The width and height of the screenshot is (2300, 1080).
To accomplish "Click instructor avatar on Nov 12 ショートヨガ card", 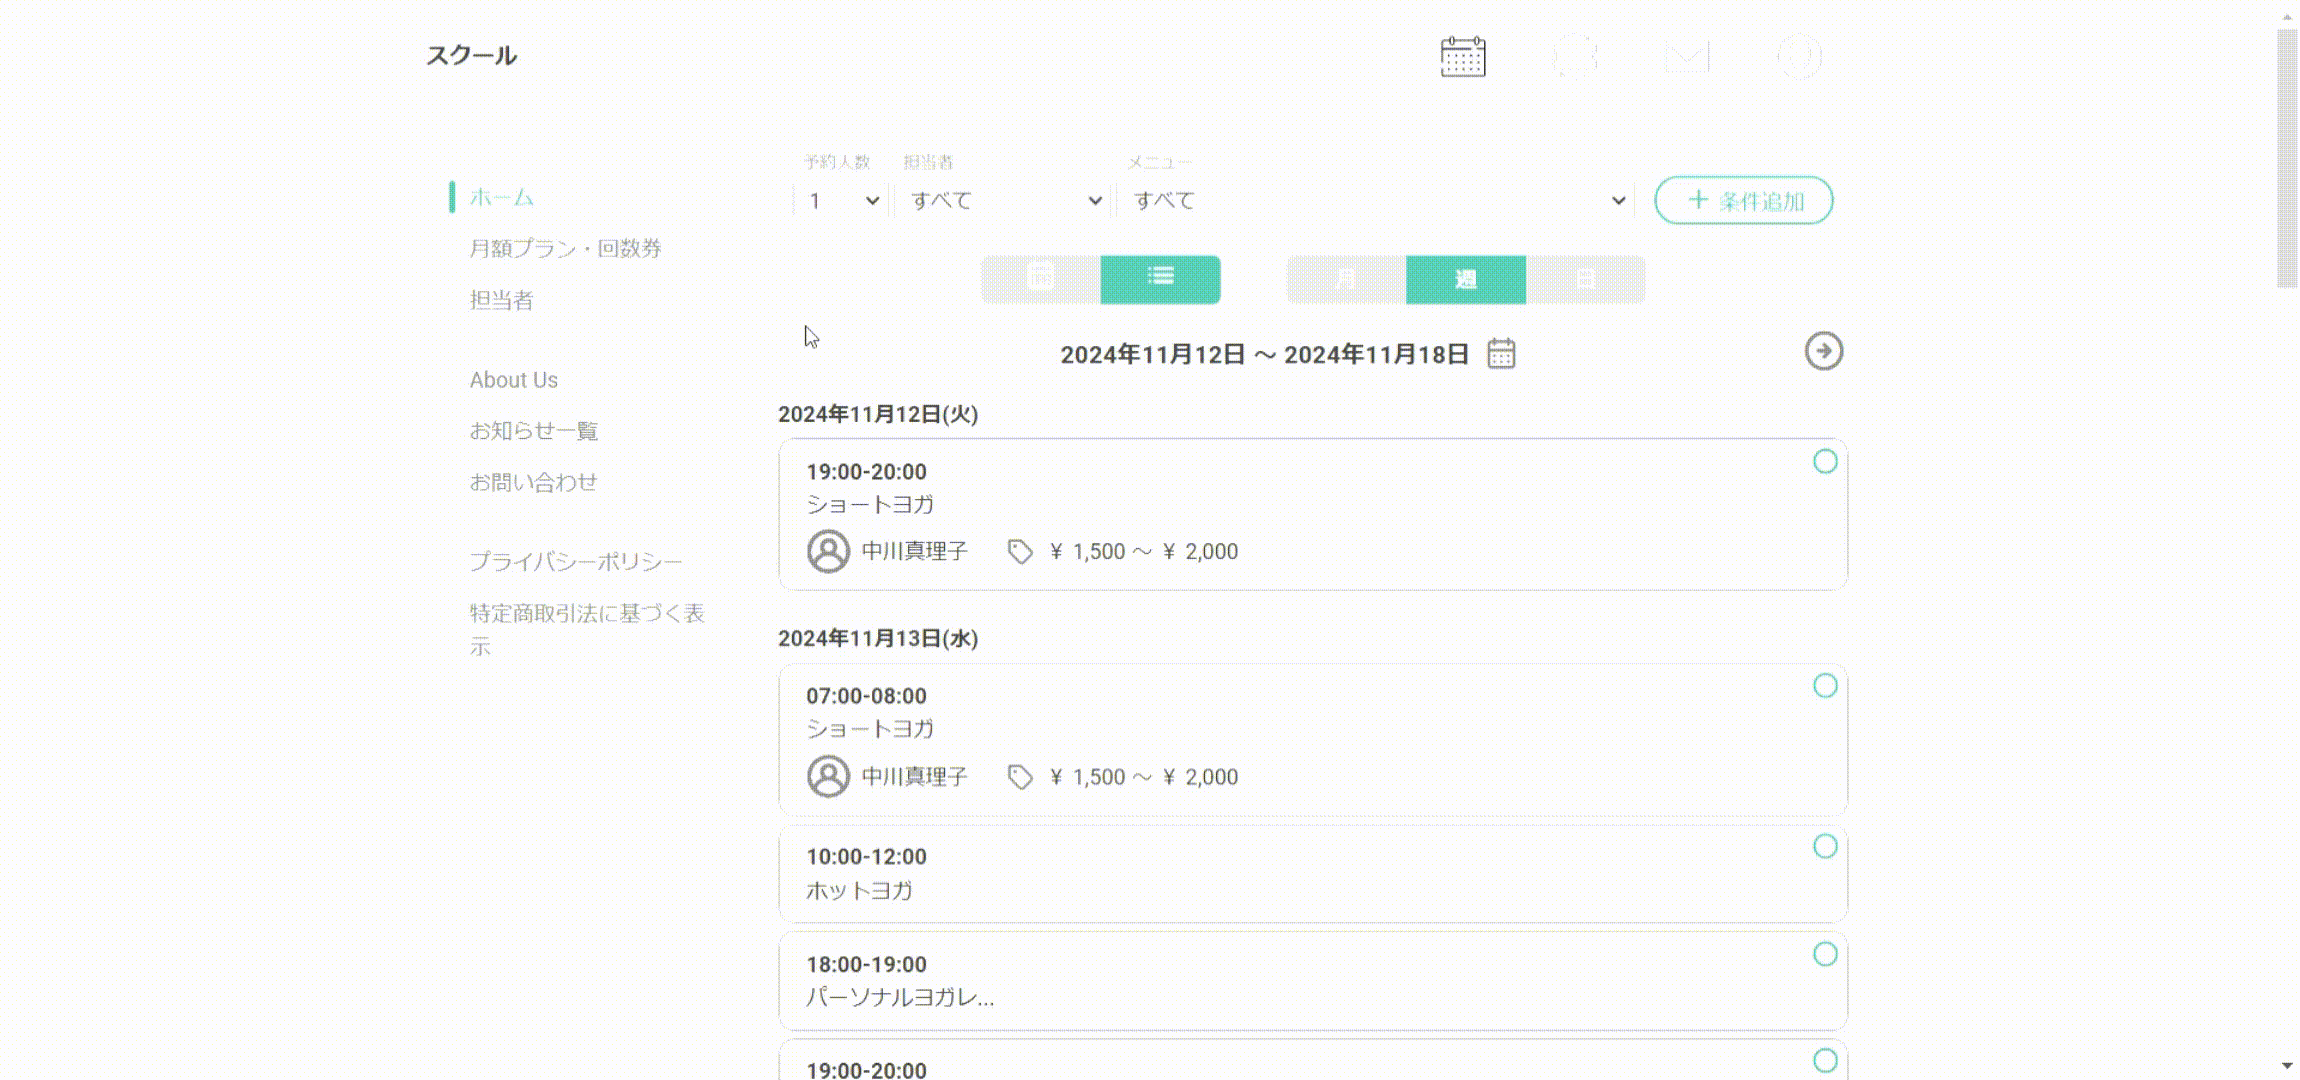I will [828, 551].
